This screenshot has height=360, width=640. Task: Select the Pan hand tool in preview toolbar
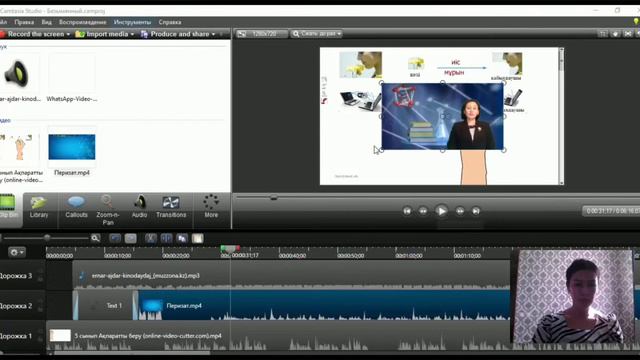click(x=616, y=34)
